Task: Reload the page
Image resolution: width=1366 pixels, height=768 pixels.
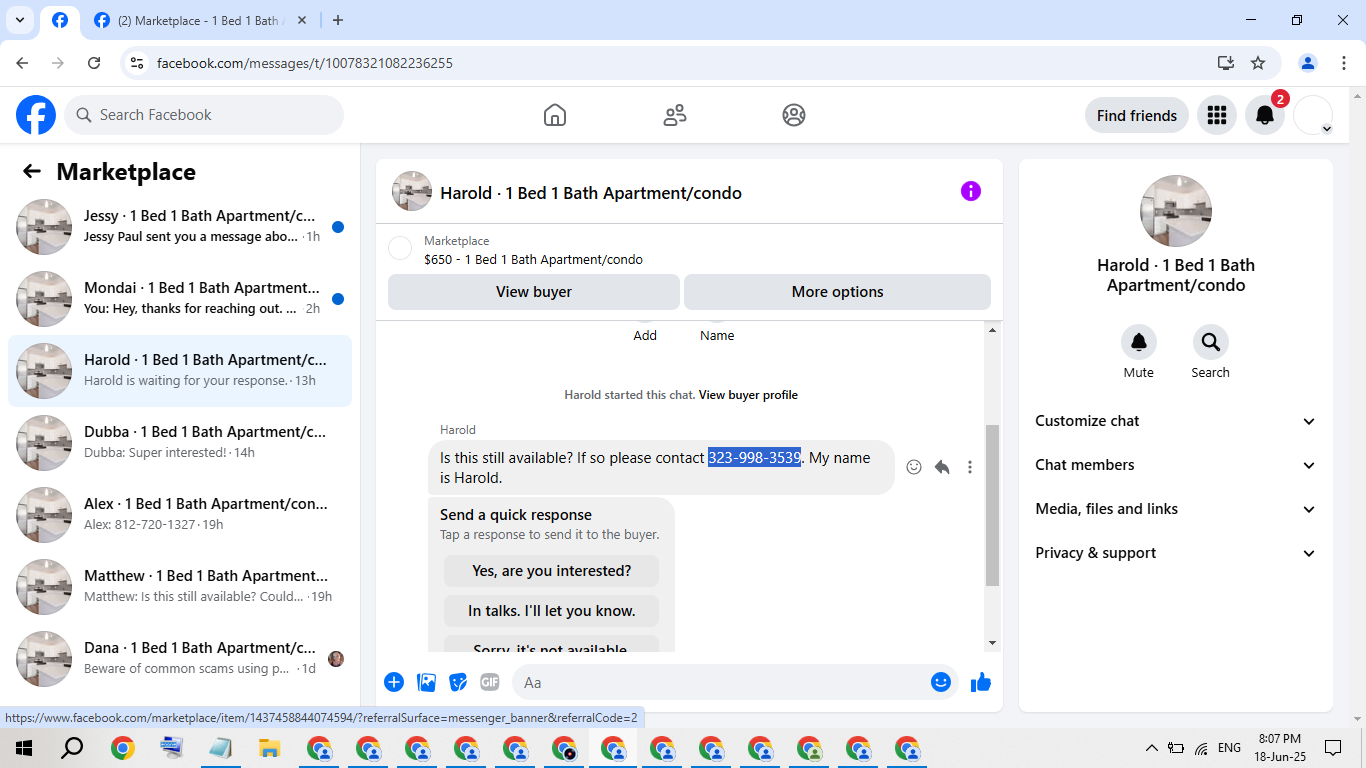Action: click(x=94, y=63)
